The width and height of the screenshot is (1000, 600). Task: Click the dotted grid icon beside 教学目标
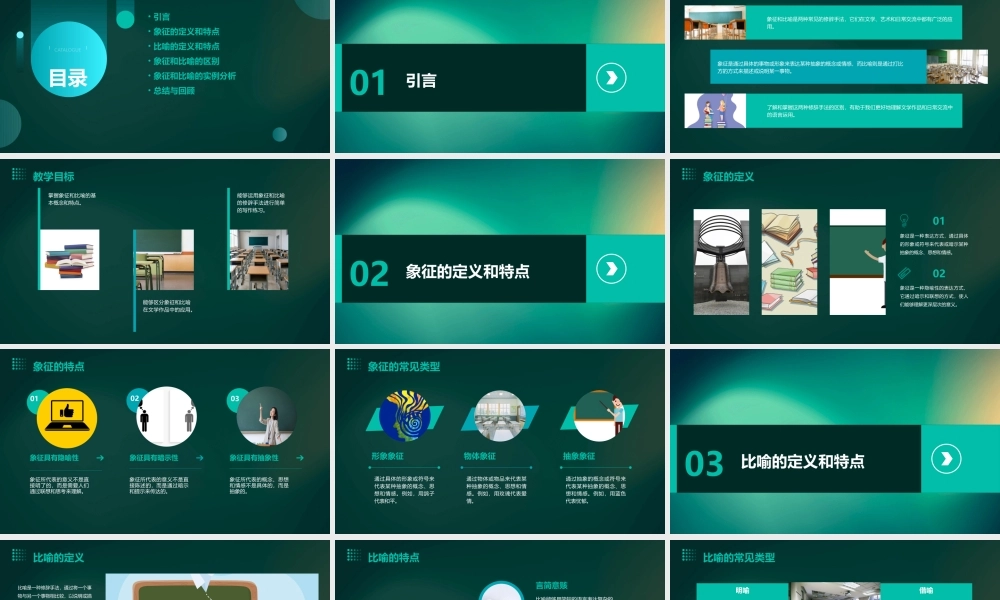click(x=18, y=174)
